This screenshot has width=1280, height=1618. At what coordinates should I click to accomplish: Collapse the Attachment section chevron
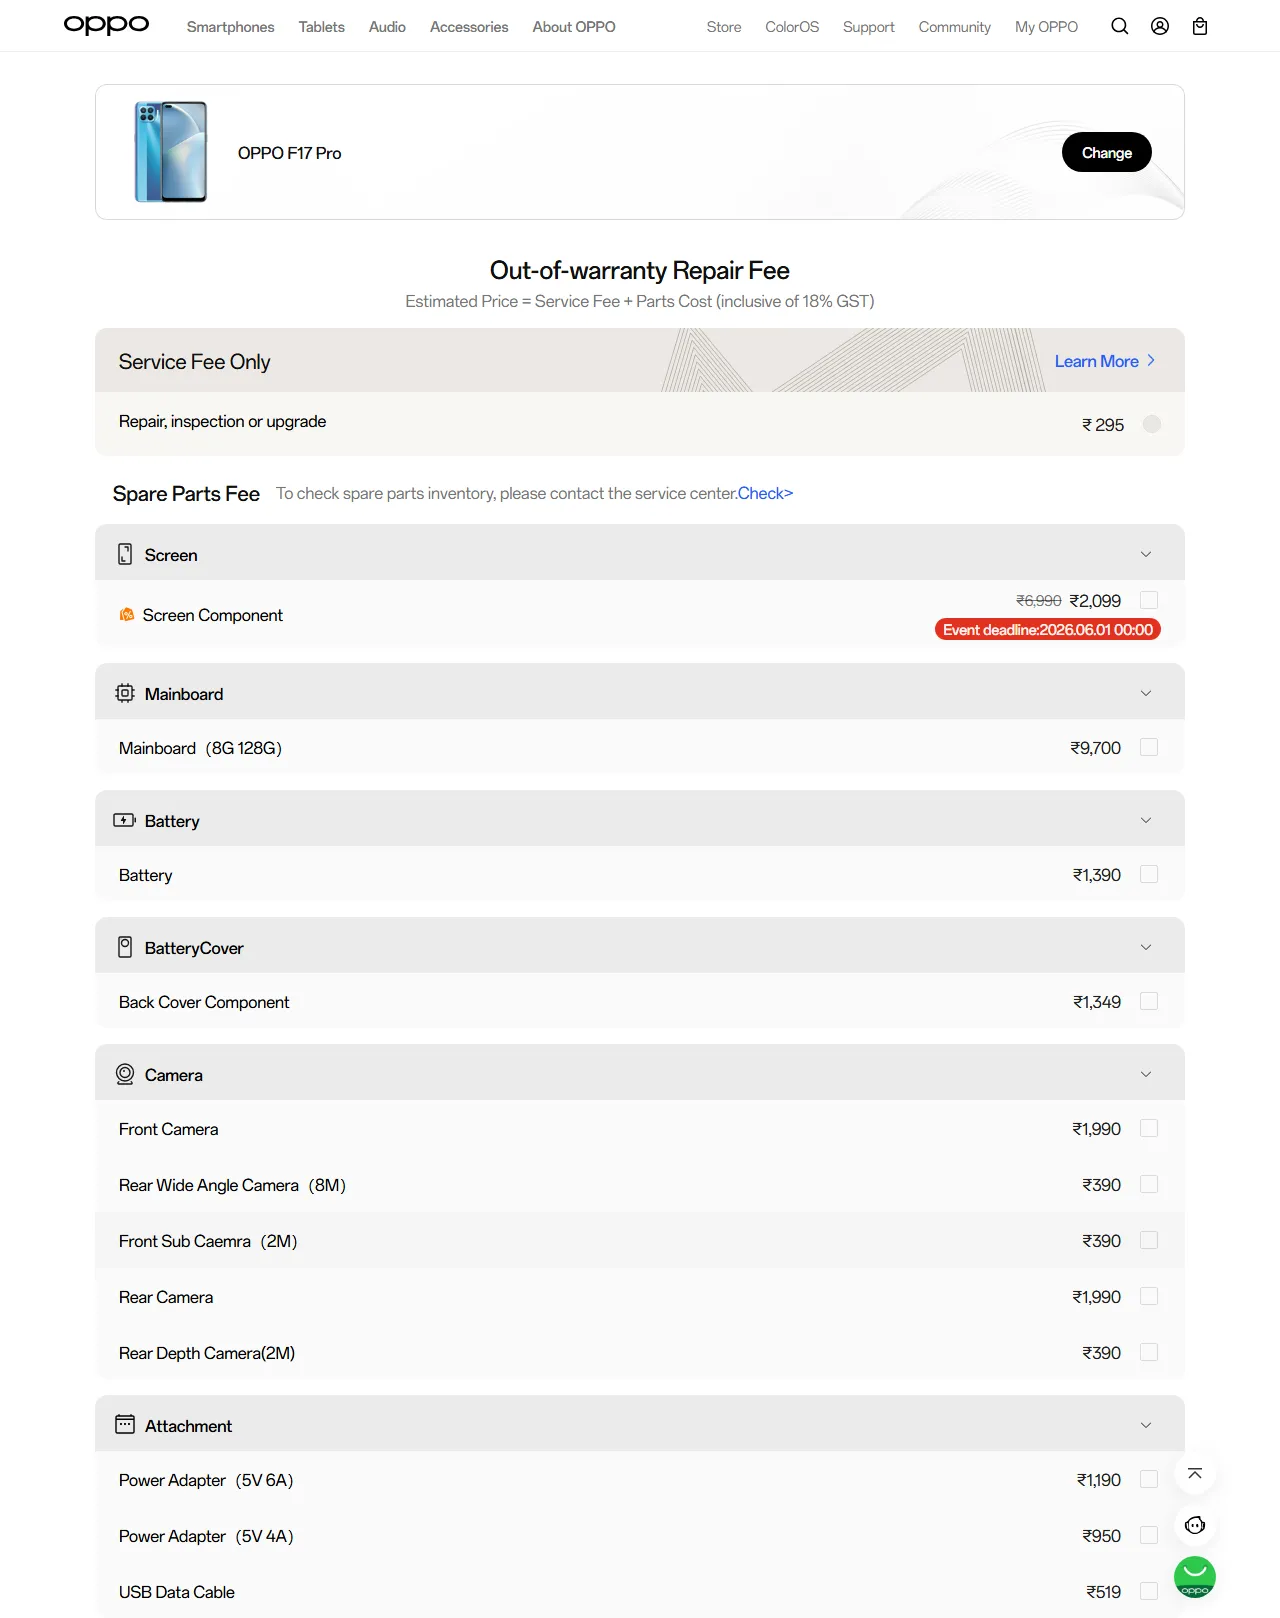click(1146, 1425)
